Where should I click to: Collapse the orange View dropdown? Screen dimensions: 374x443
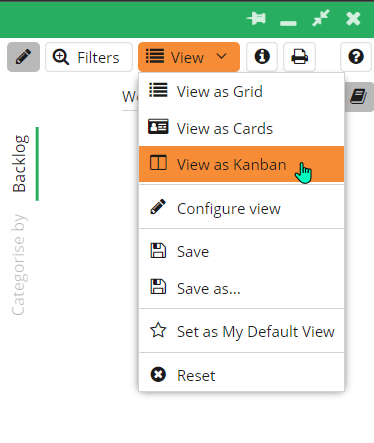(x=189, y=57)
